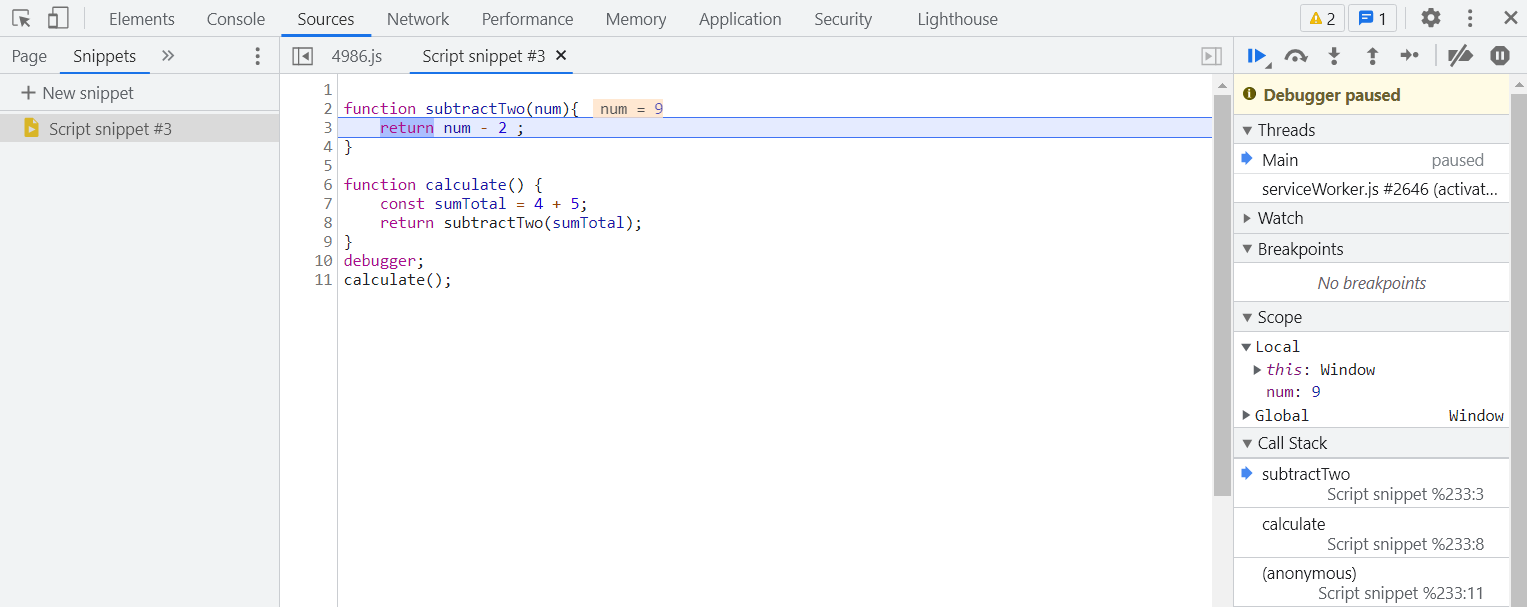The width and height of the screenshot is (1527, 607).
Task: Close the DevTools panel
Action: (x=1510, y=18)
